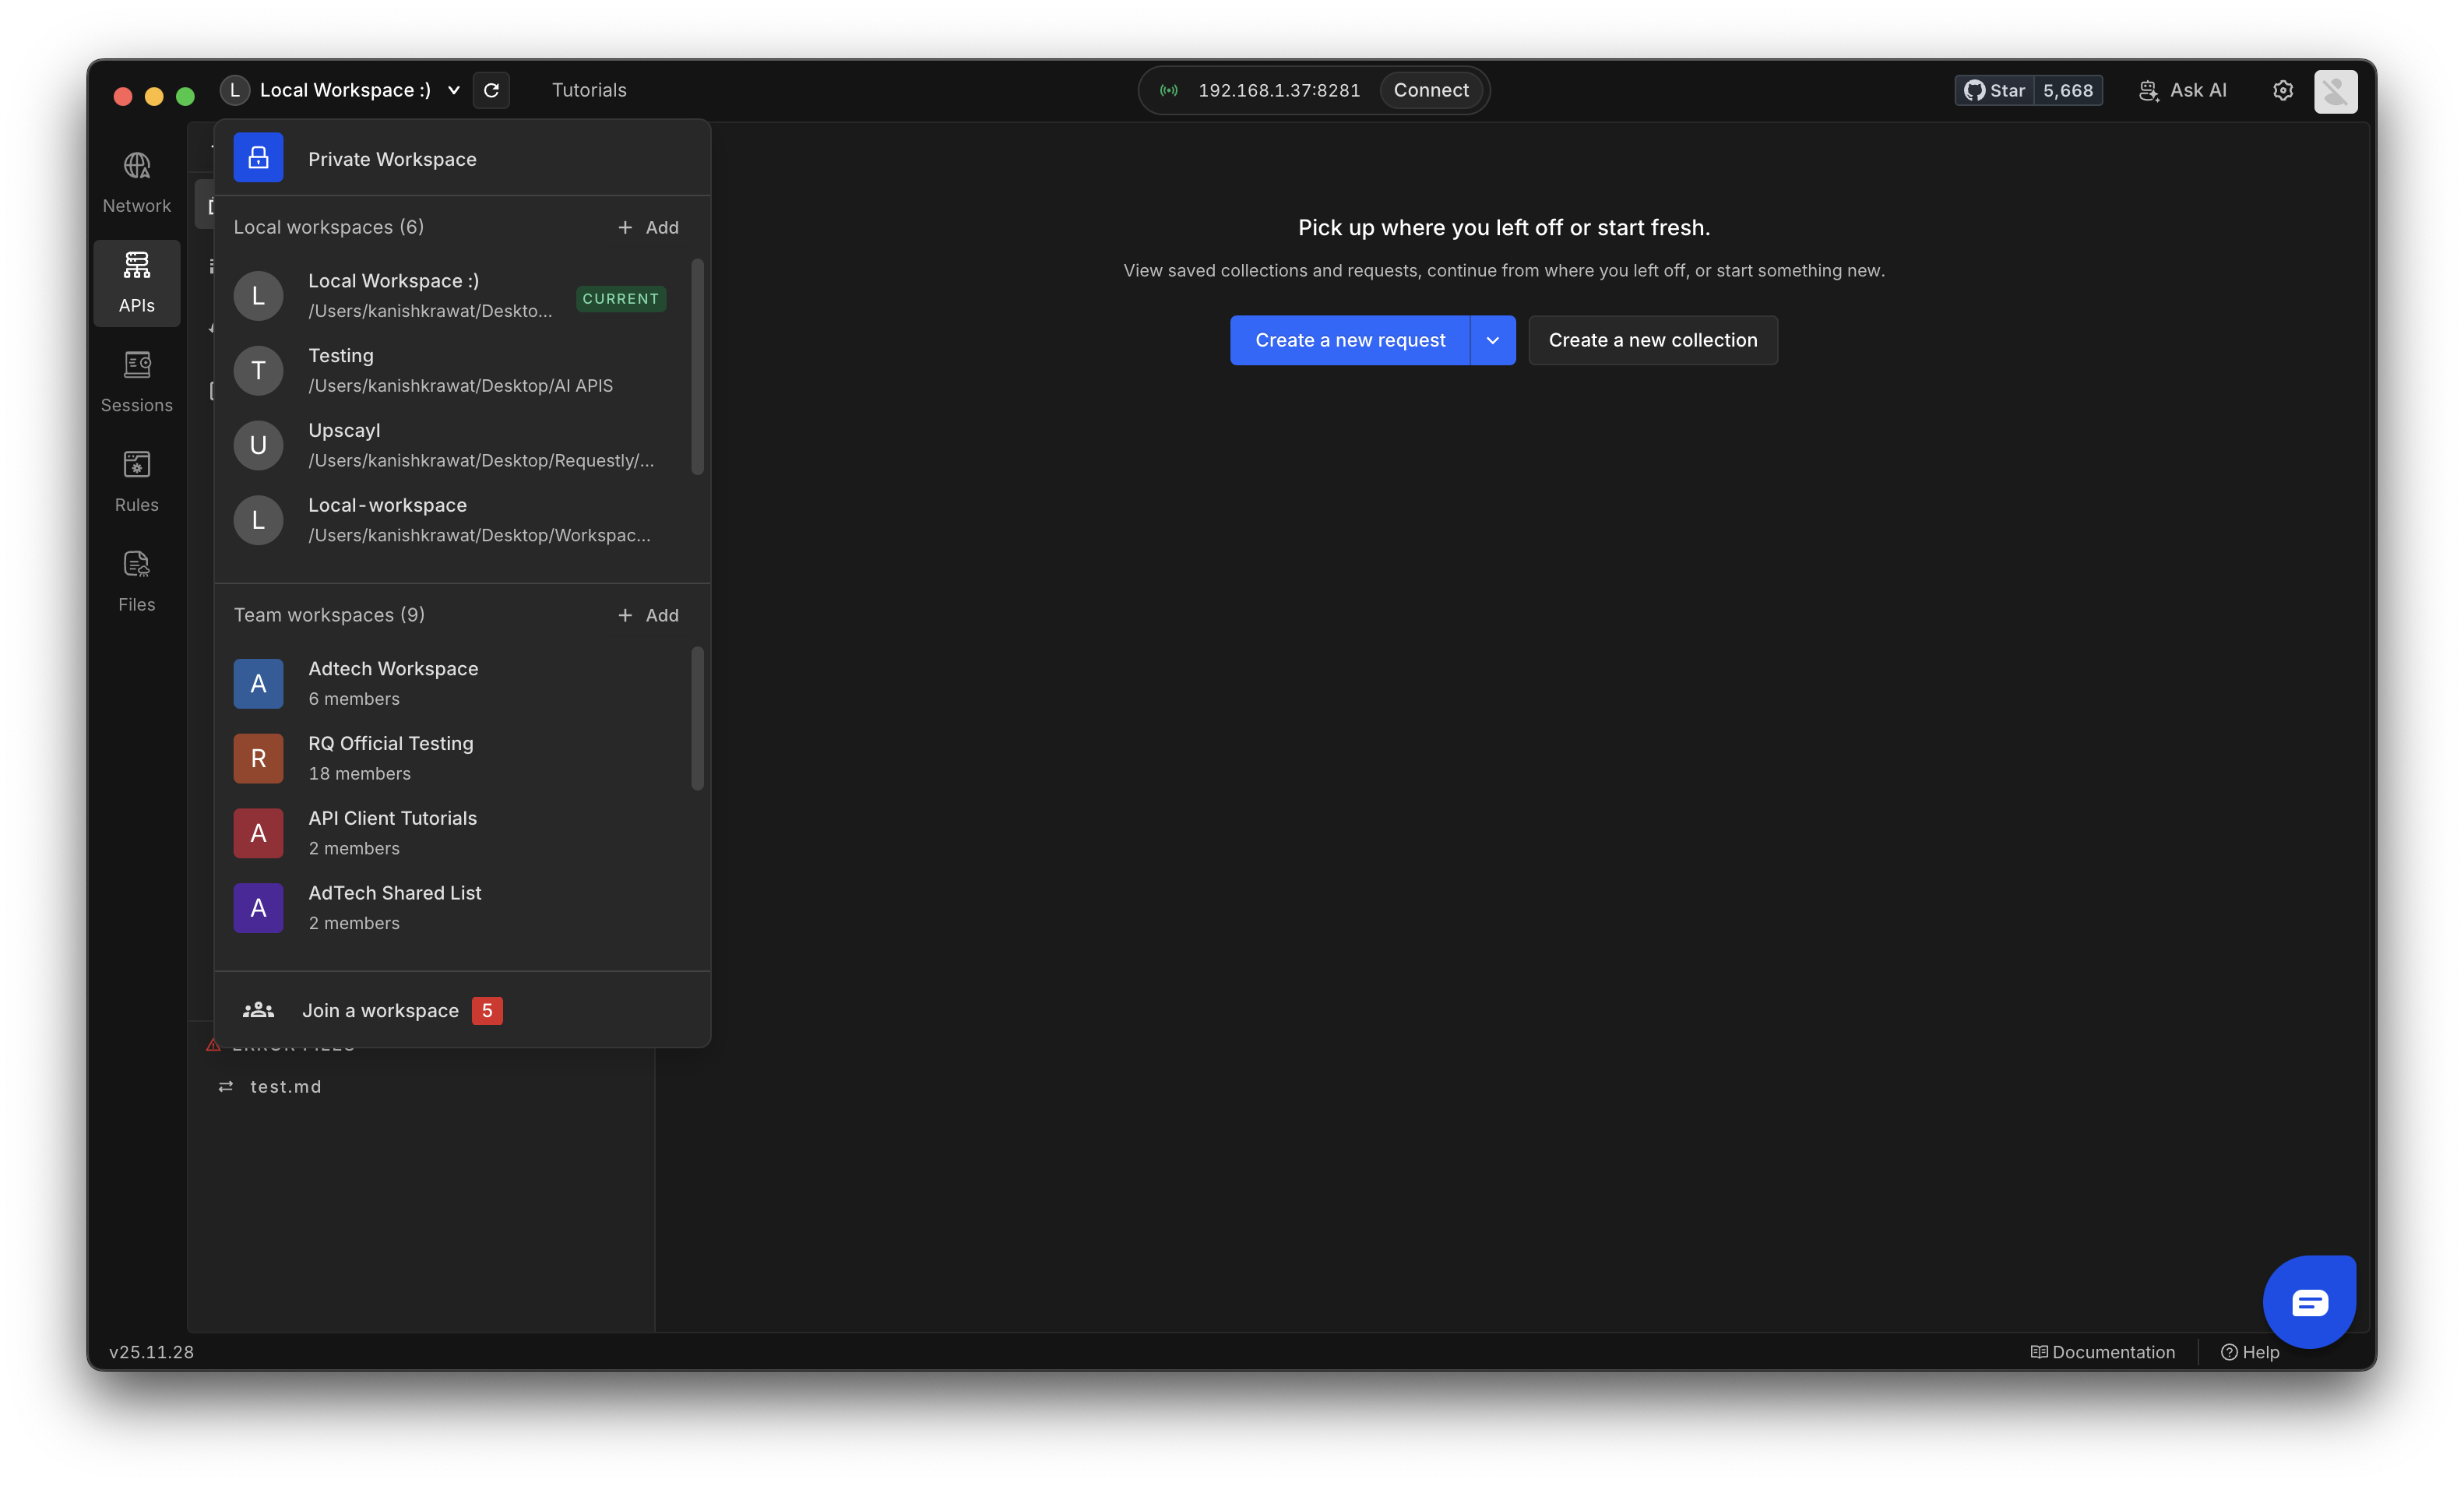Open the Create new request options arrow
This screenshot has height=1486, width=2464.
(x=1492, y=340)
